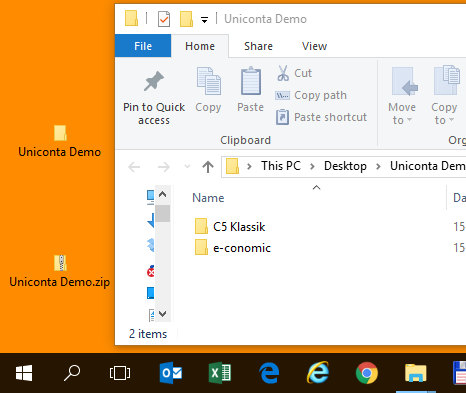Click the title bar folder icon
Screen dimensions: 466x393
click(x=131, y=18)
